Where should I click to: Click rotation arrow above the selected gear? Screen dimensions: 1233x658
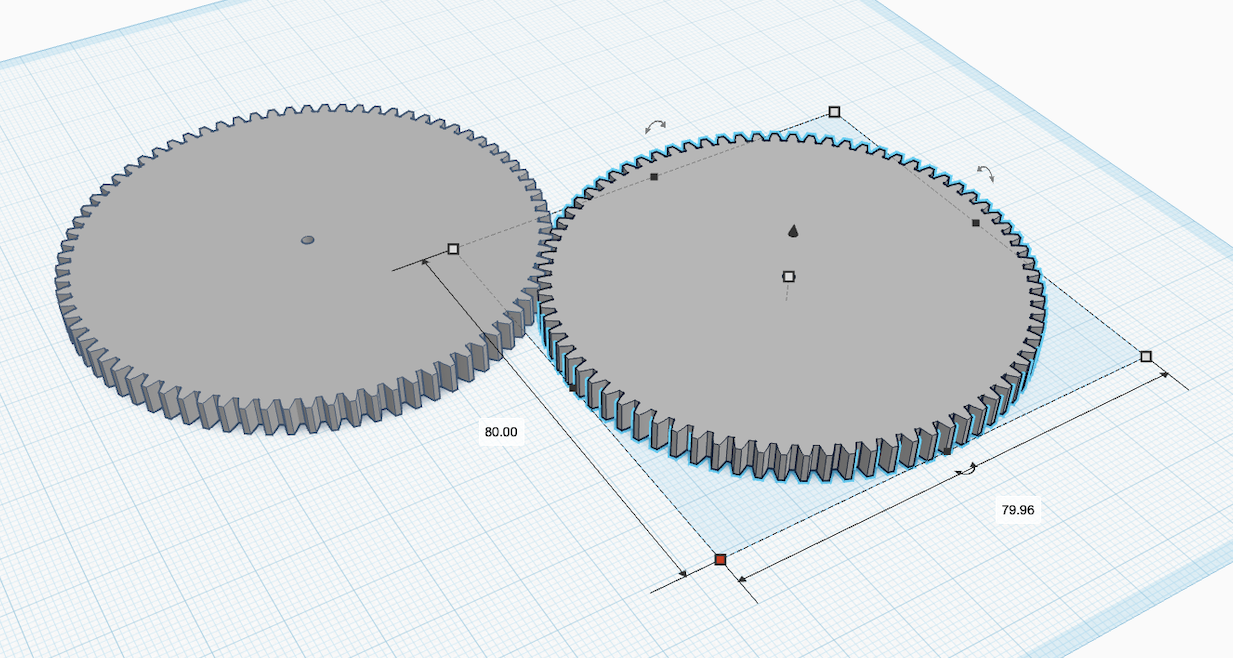655,127
